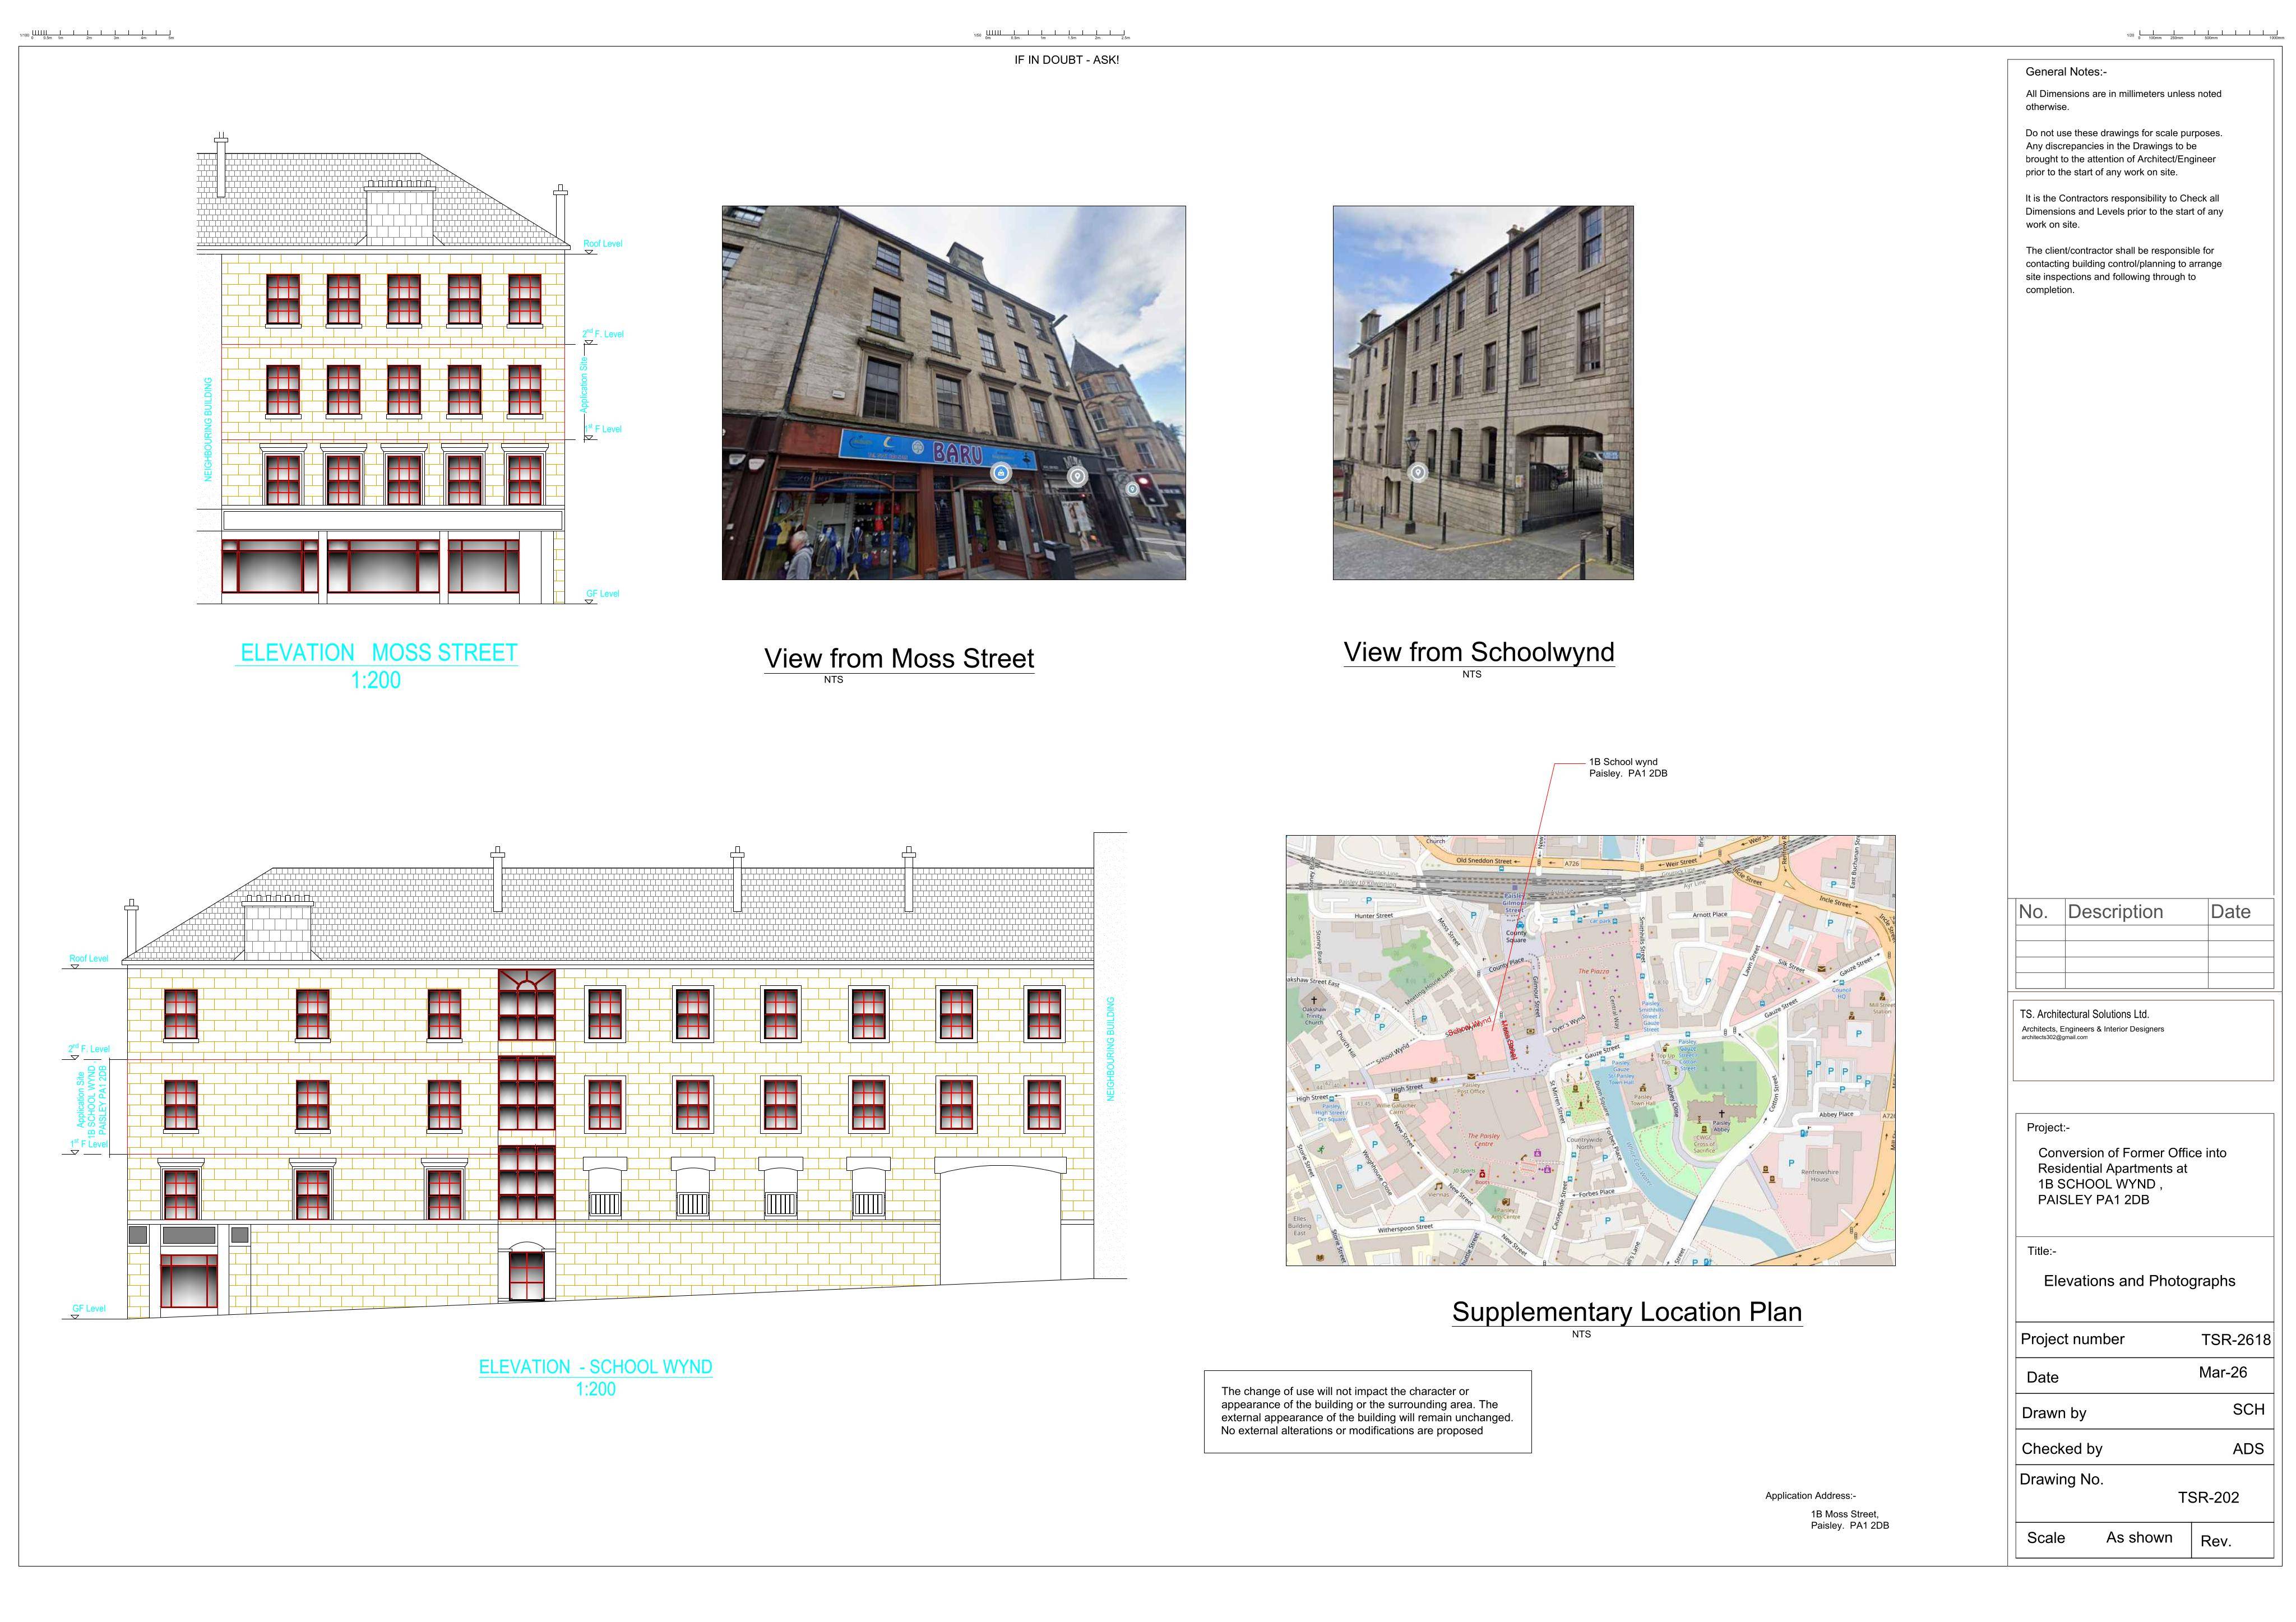Click the '1:200' scale under Moss Street elevation
The height and width of the screenshot is (1622, 2296).
375,681
